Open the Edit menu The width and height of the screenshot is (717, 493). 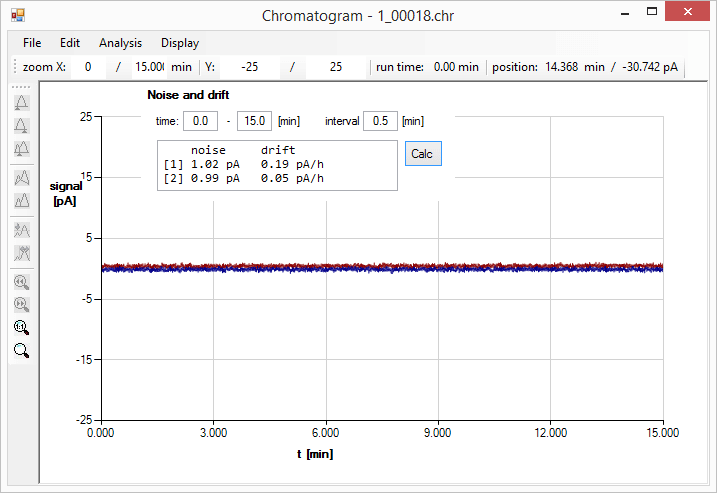pyautogui.click(x=70, y=43)
